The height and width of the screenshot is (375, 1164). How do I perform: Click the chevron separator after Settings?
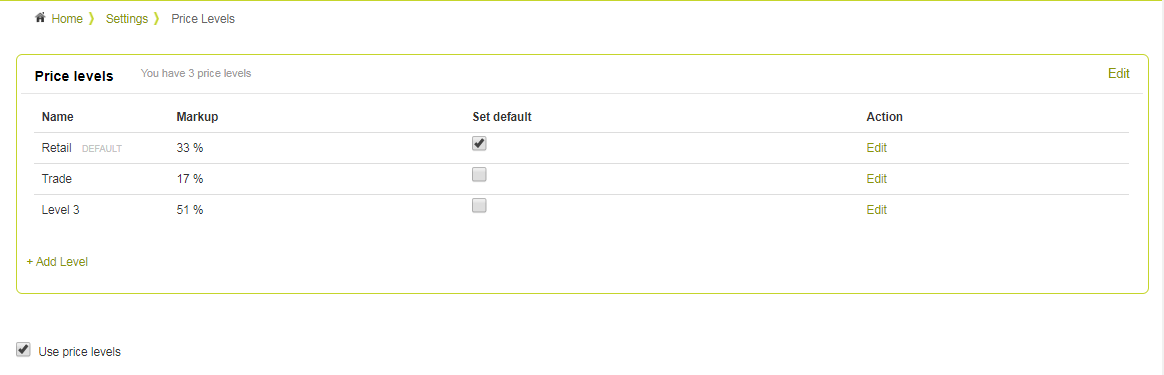tap(157, 19)
